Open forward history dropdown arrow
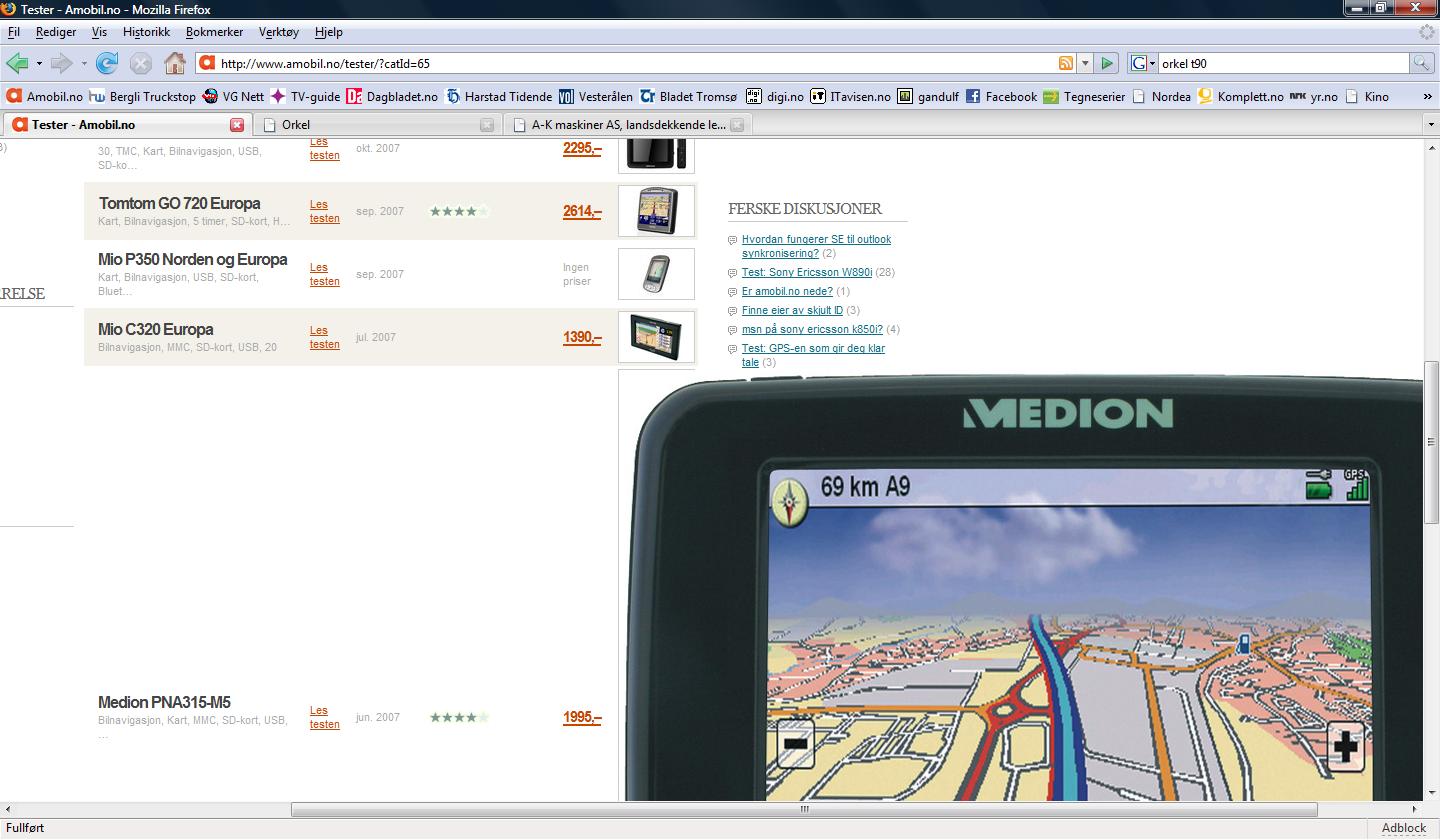 pyautogui.click(x=84, y=63)
